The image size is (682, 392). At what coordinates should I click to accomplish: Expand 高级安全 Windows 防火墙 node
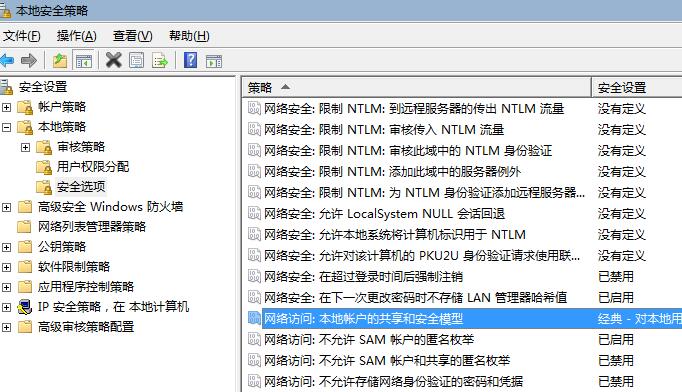point(7,207)
